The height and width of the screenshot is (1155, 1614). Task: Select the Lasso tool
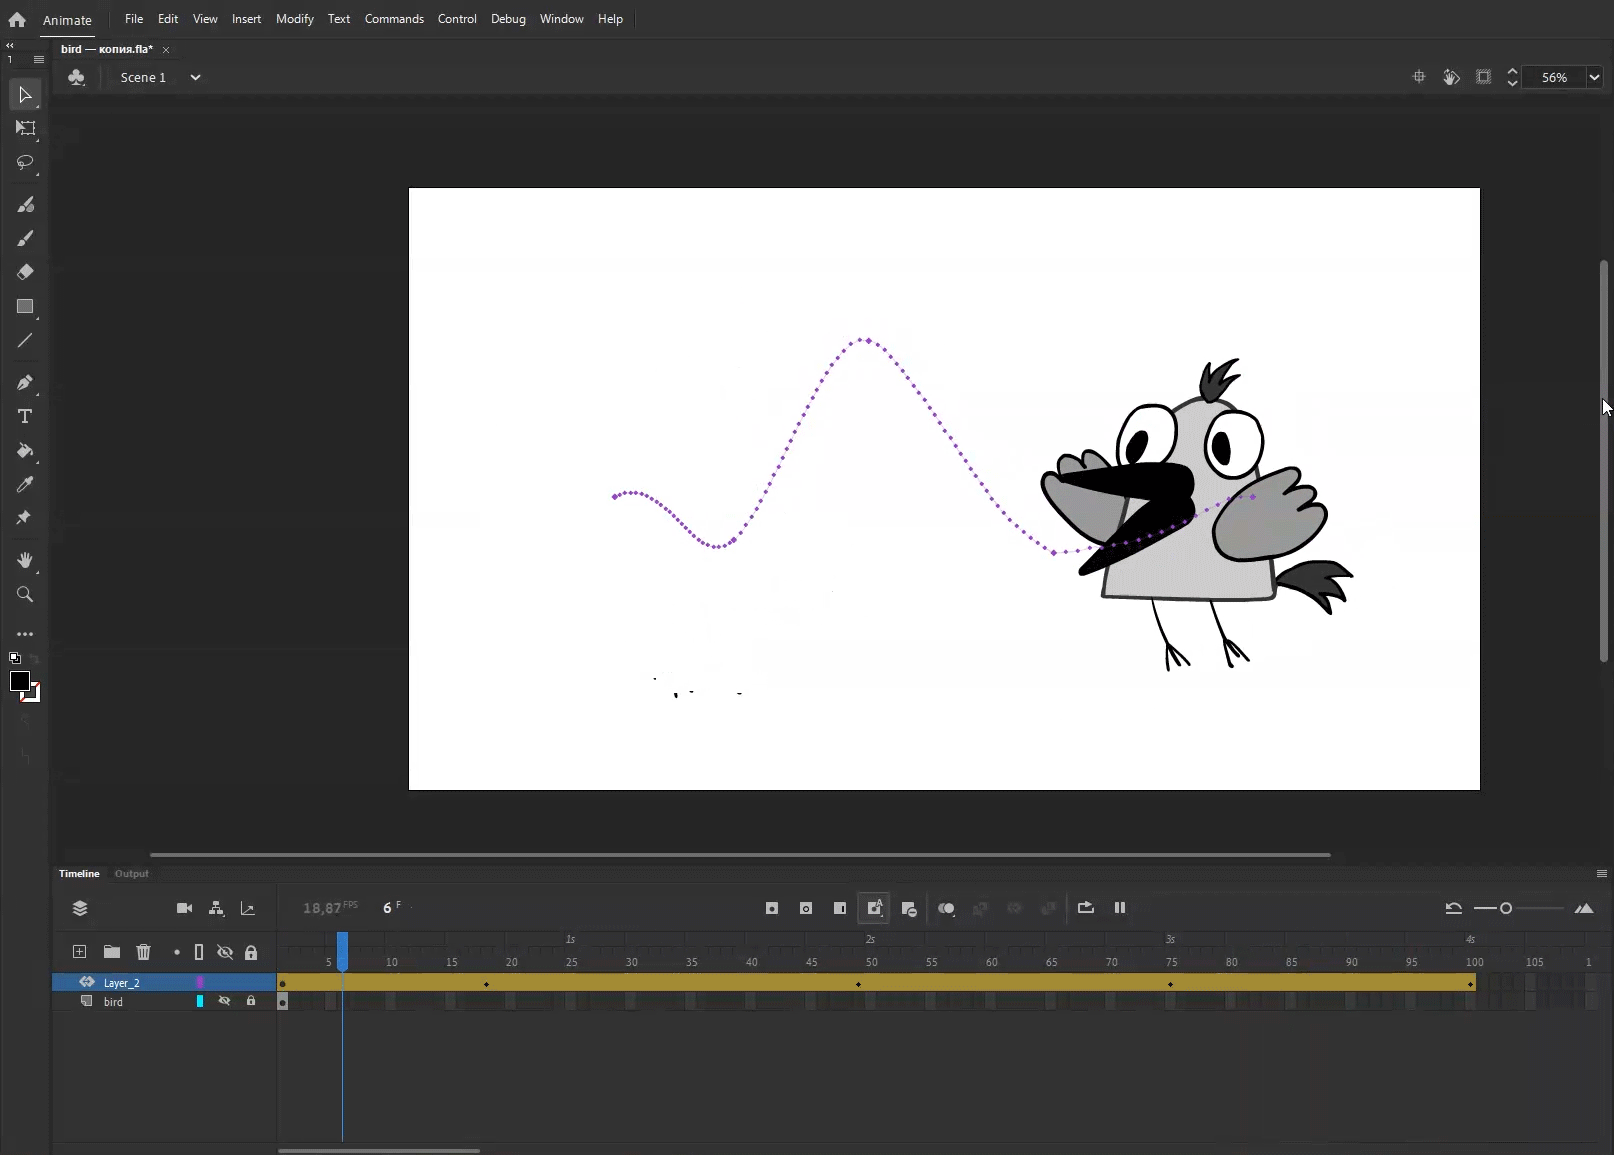[x=25, y=162]
